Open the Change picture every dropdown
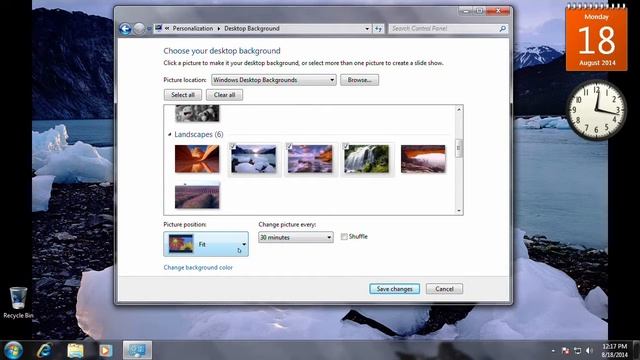Viewport: 640px width, 360px height. (x=296, y=237)
